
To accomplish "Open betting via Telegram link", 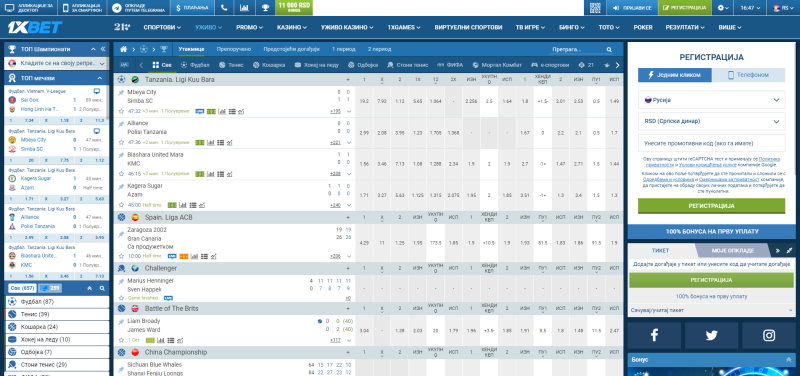I will click(139, 8).
